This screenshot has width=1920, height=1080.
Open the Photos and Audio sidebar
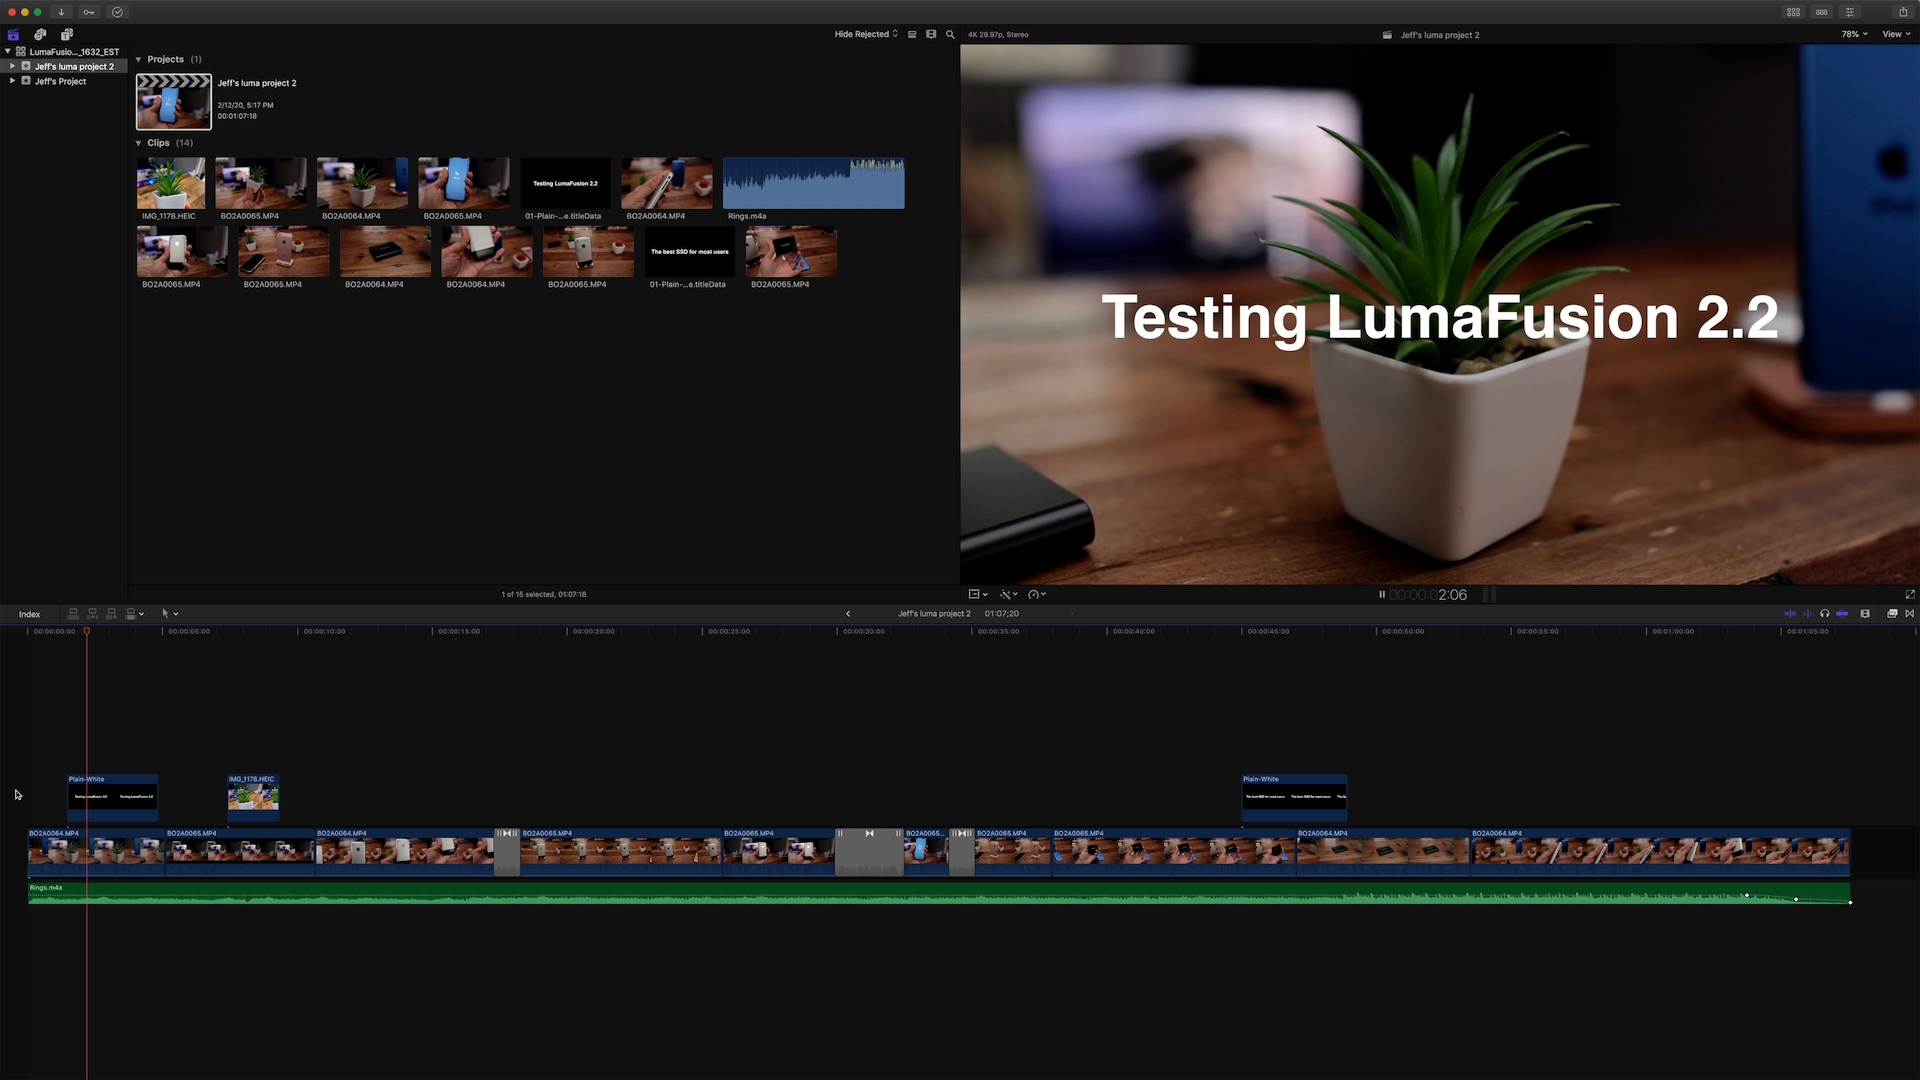click(x=40, y=34)
